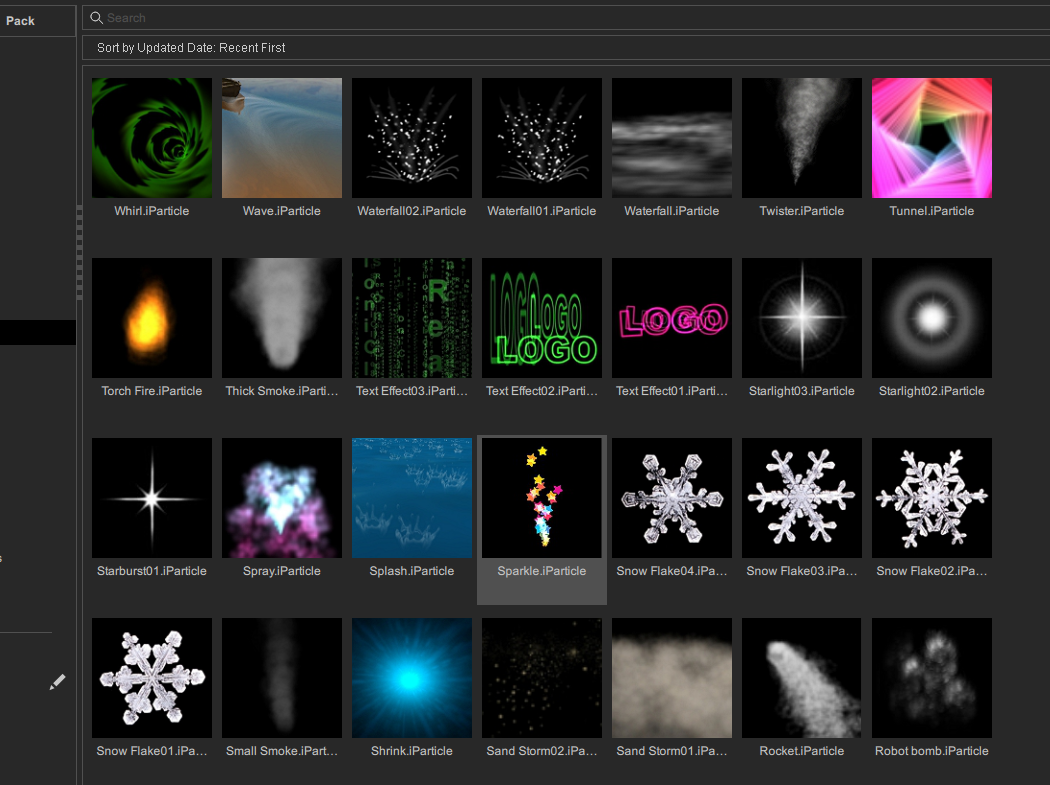
Task: Select the Starlight03.iParticle thumbnail
Action: [x=802, y=318]
